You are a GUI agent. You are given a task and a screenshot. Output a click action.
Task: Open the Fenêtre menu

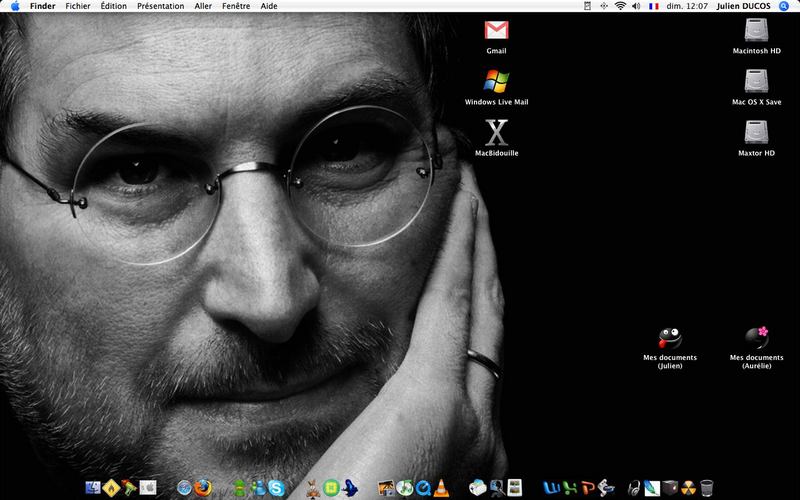pos(236,6)
